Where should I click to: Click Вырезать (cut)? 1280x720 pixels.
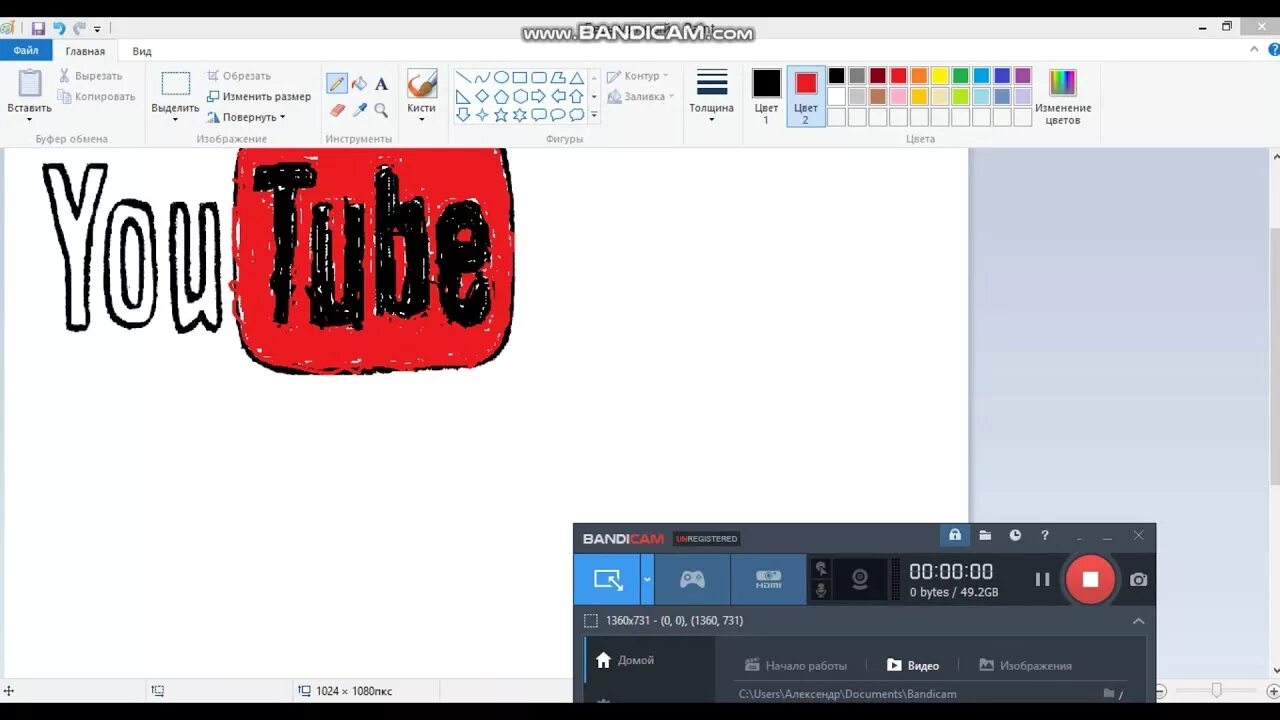(90, 76)
